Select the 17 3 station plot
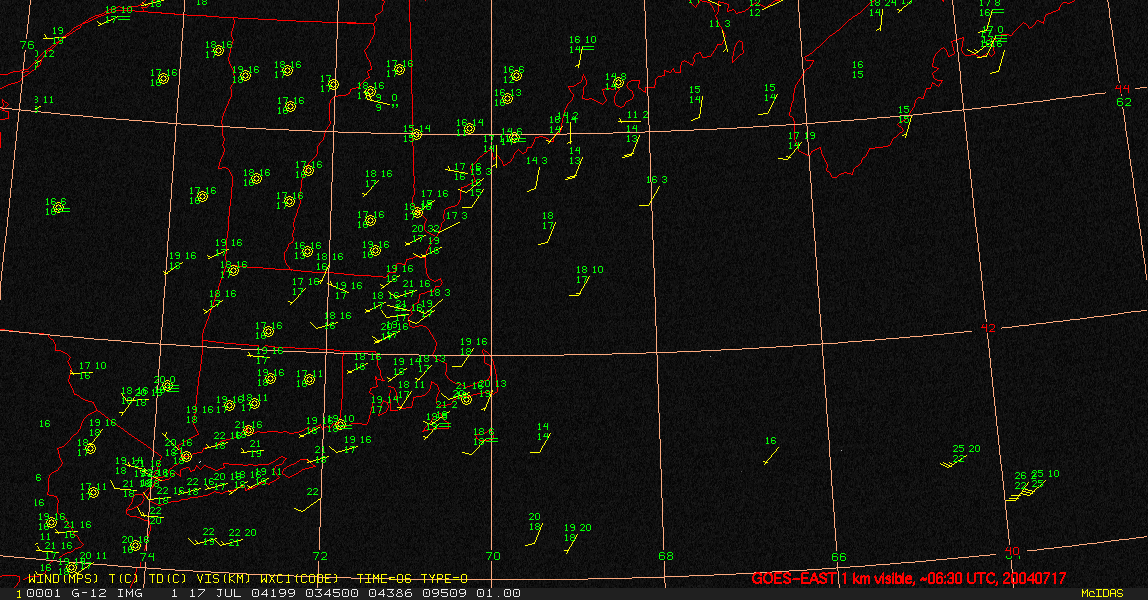1148x600 pixels. [457, 215]
